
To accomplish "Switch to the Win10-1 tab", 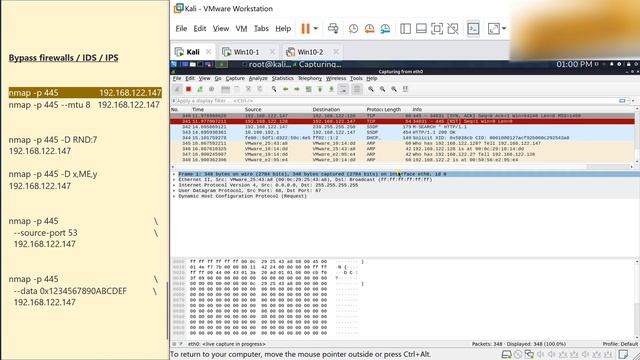I will pos(247,52).
